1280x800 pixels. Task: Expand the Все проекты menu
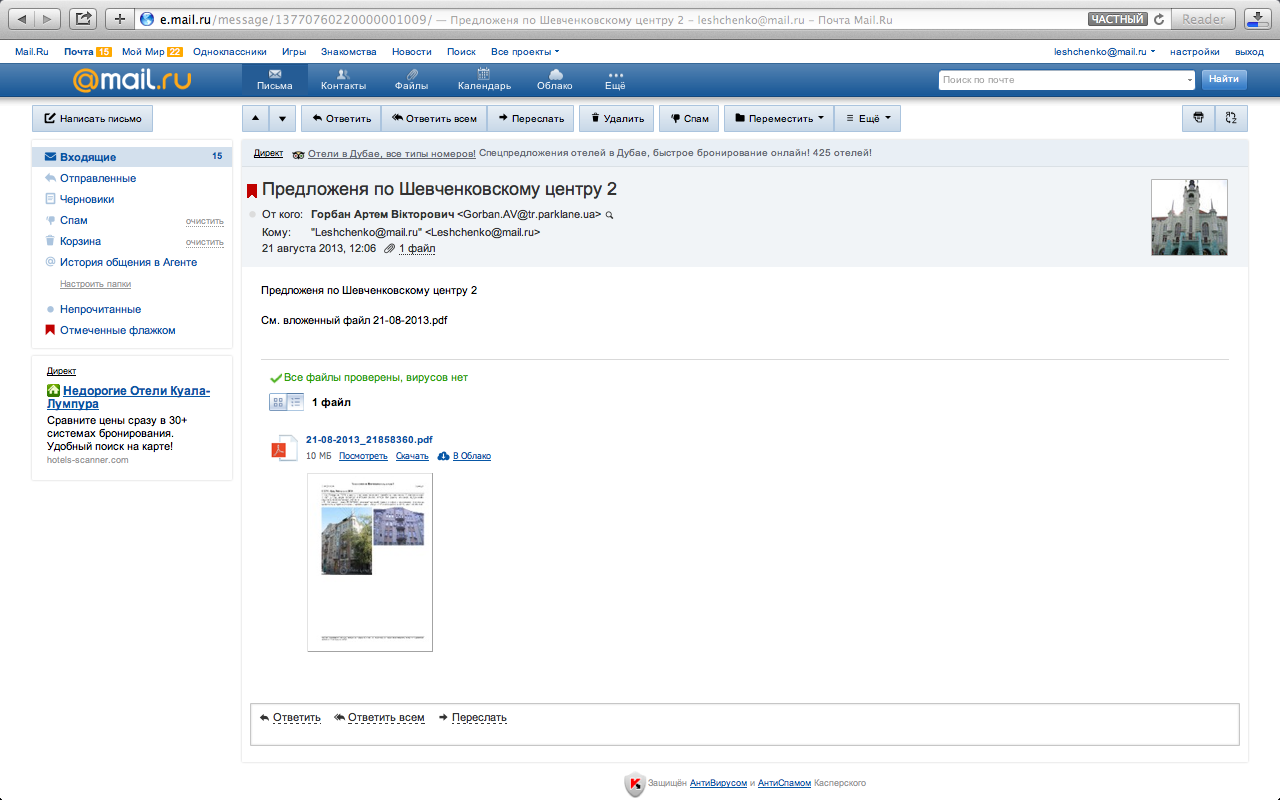tap(525, 51)
